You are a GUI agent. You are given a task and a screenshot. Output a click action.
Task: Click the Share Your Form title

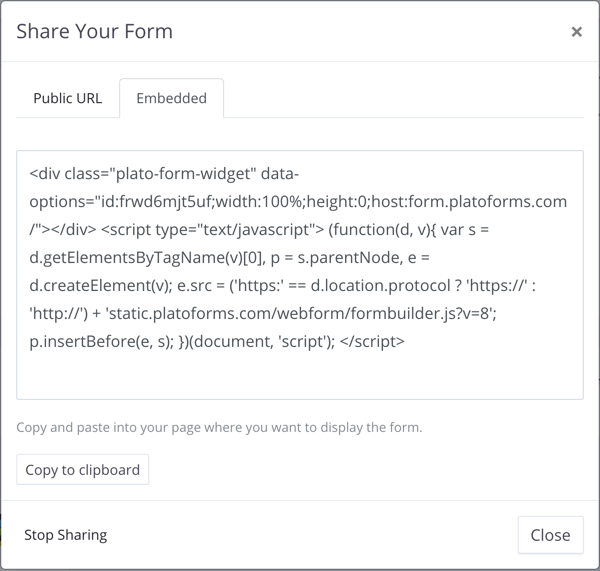tap(95, 31)
